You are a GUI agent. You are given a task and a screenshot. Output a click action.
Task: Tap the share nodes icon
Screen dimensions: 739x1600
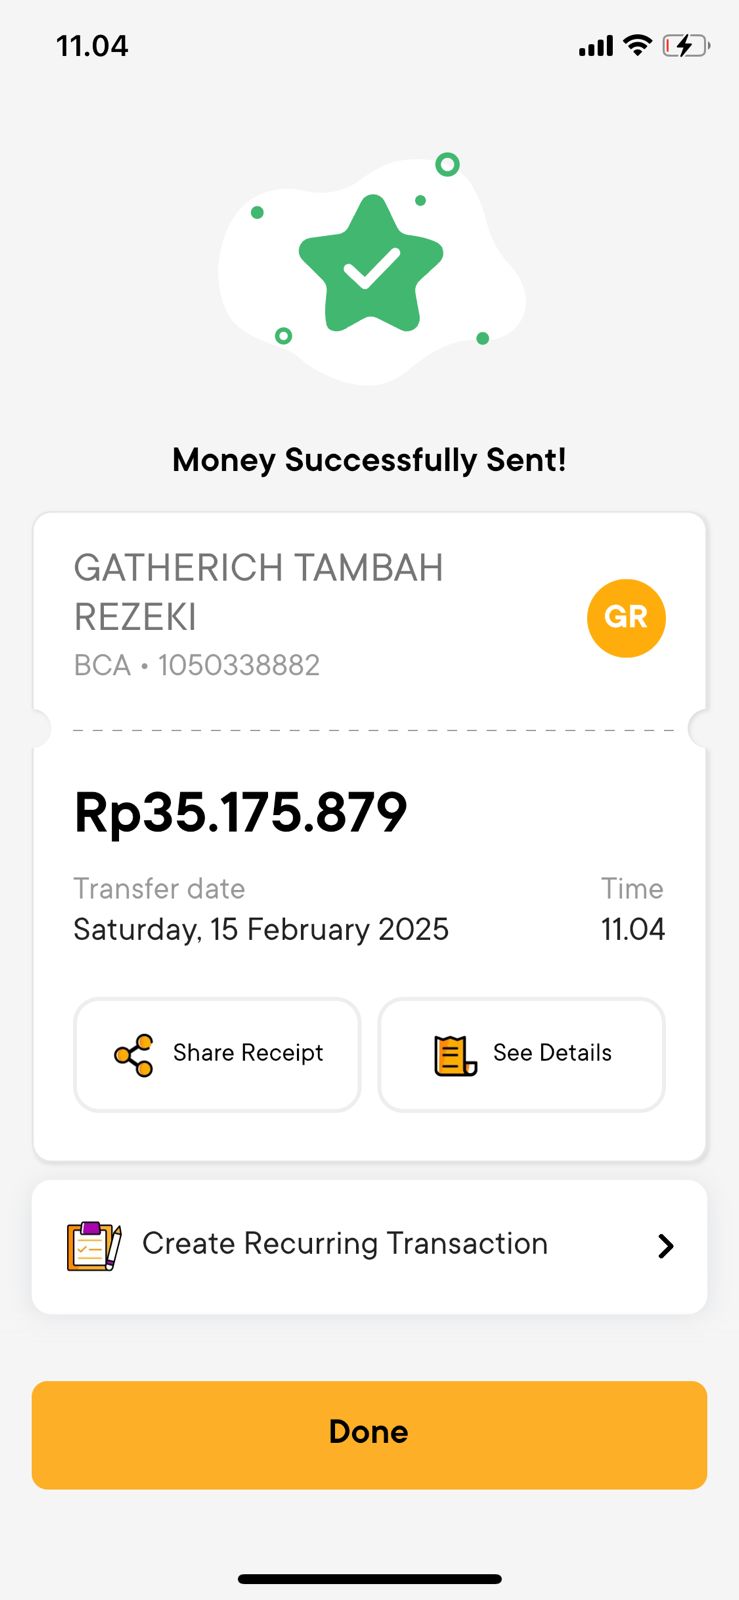(x=134, y=1055)
